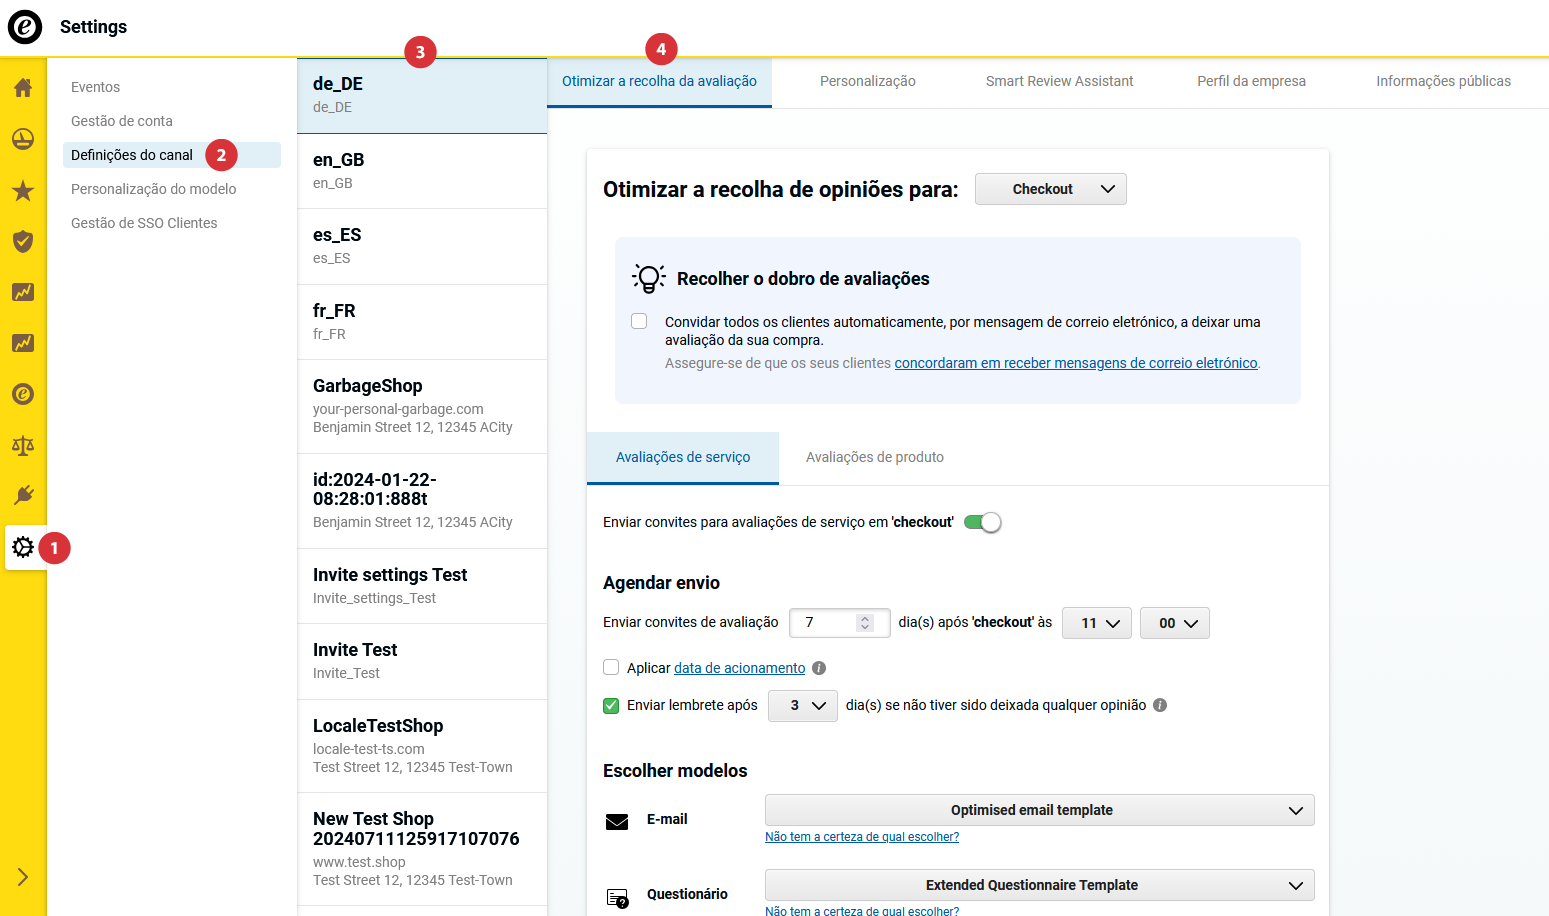Expand the Extended Questionnaire Template dropdown

click(x=1039, y=885)
